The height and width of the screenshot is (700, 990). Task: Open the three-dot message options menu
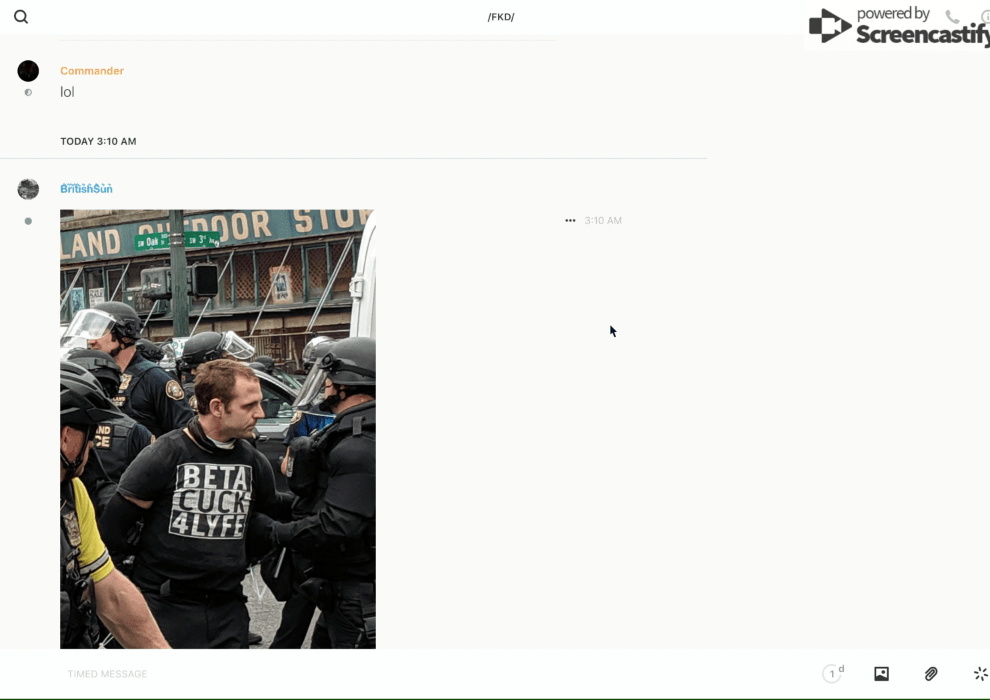pyautogui.click(x=570, y=220)
